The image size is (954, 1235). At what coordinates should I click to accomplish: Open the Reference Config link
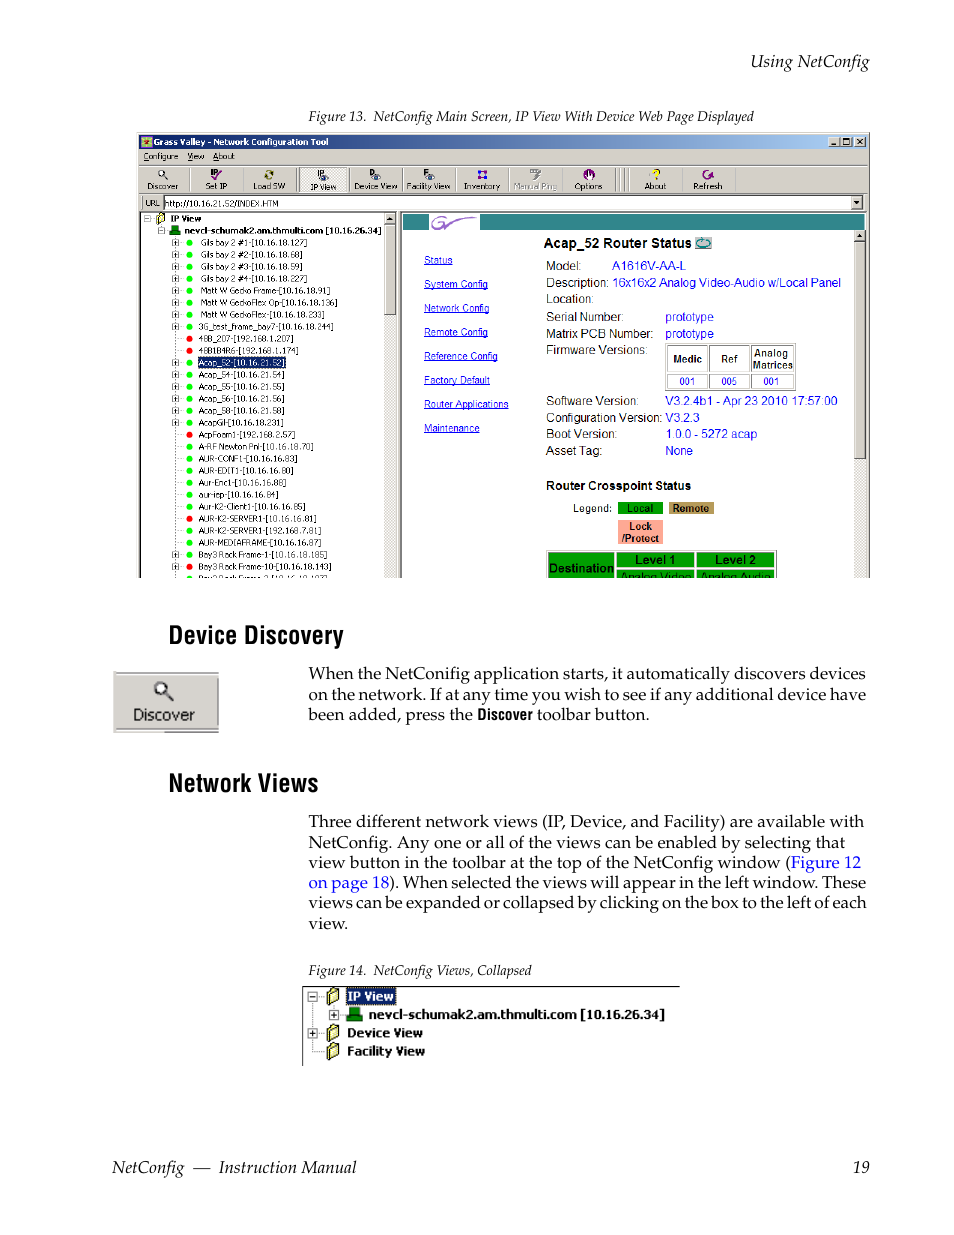pyautogui.click(x=461, y=356)
